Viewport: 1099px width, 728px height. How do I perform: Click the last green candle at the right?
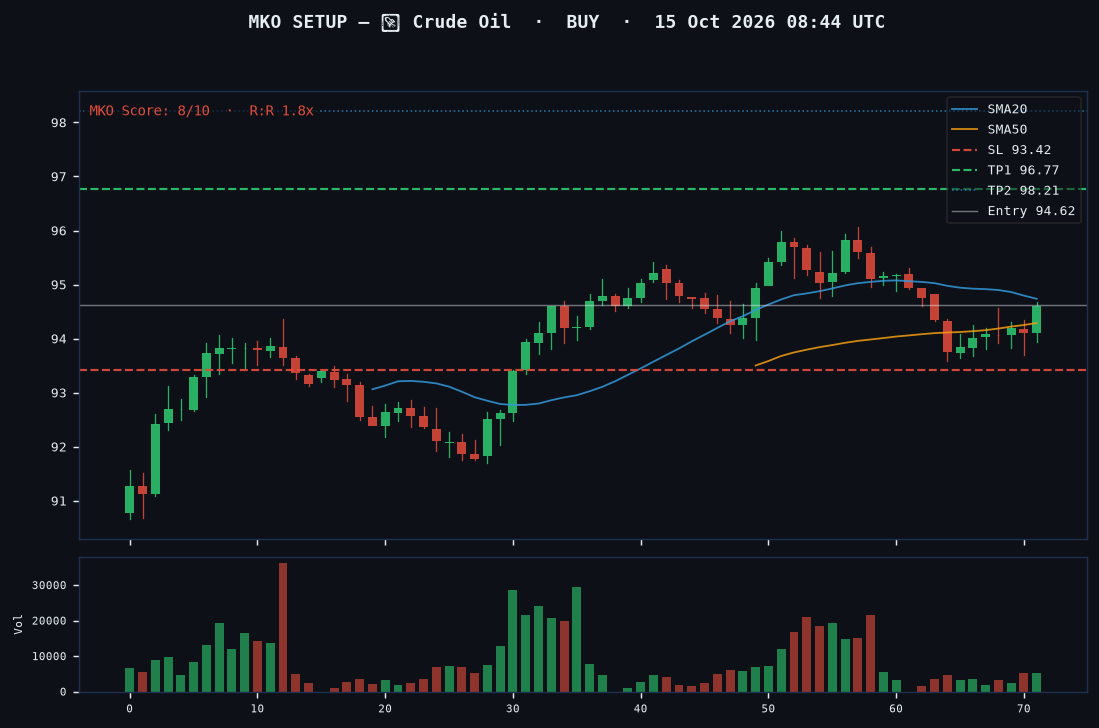[1037, 320]
